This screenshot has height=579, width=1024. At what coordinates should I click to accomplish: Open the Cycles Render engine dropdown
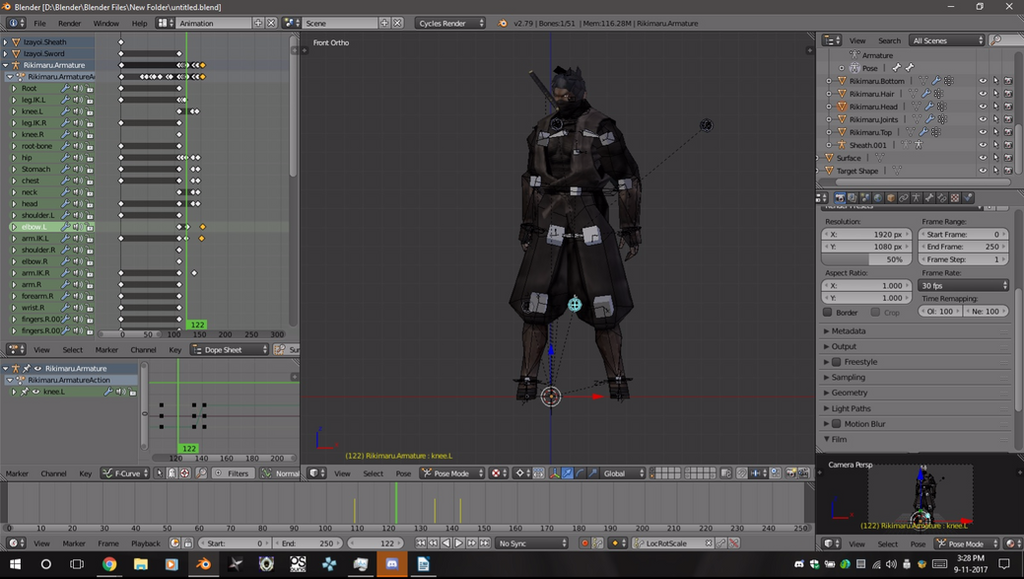pos(450,23)
